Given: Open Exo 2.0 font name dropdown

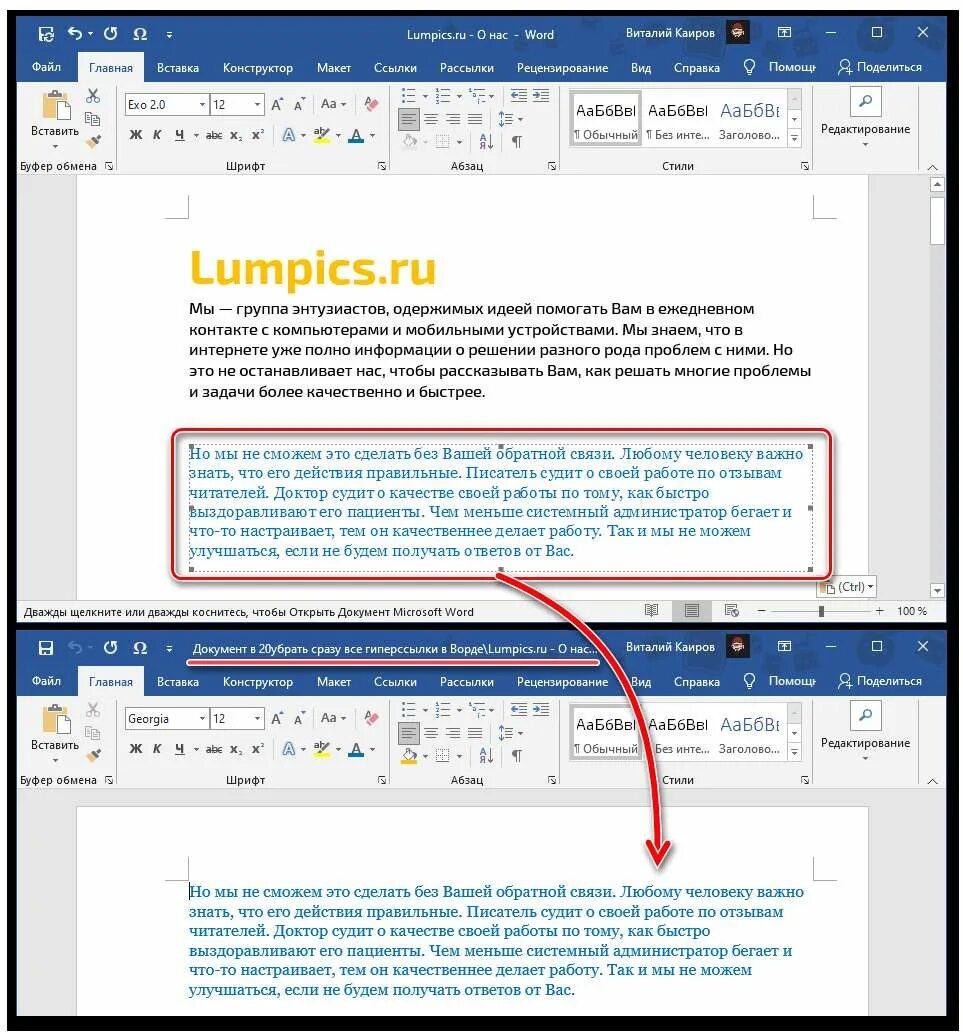Looking at the screenshot, I should tap(202, 104).
